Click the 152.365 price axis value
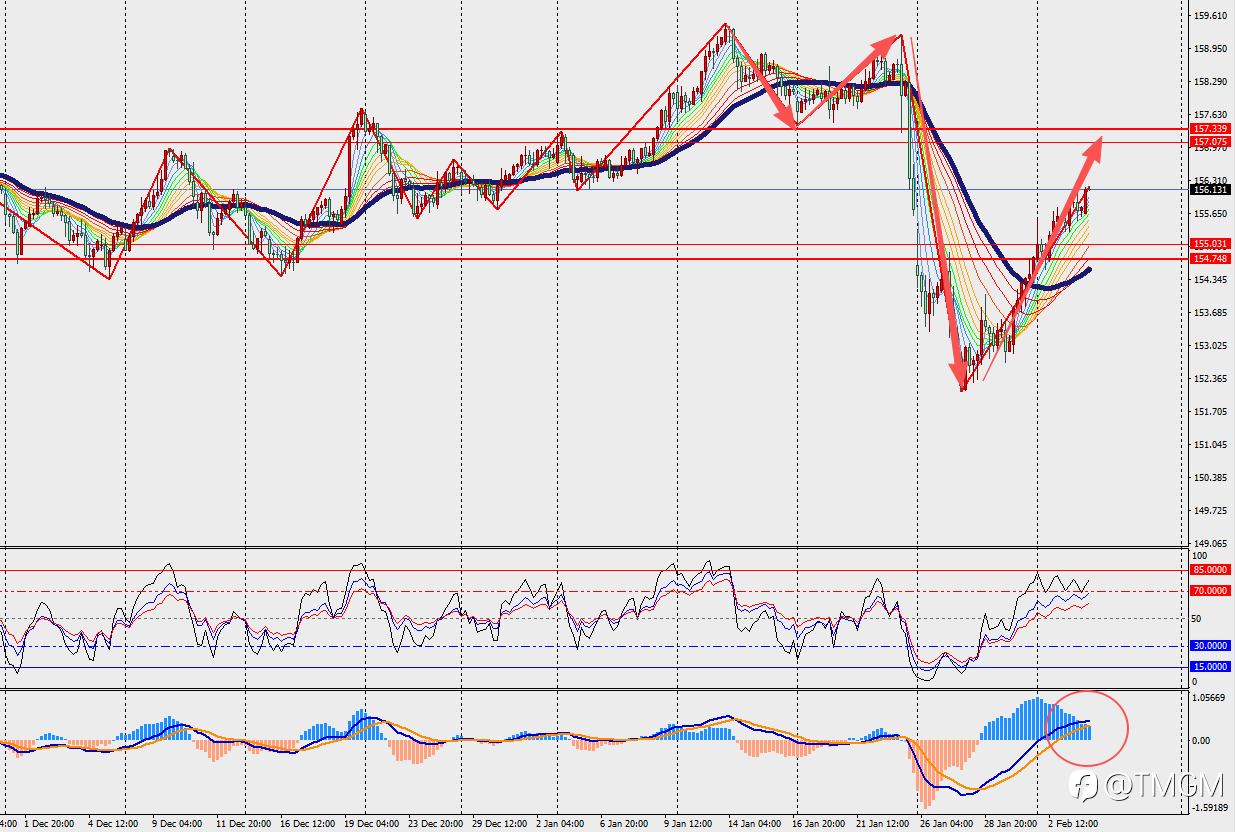The width and height of the screenshot is (1236, 832). [1211, 379]
